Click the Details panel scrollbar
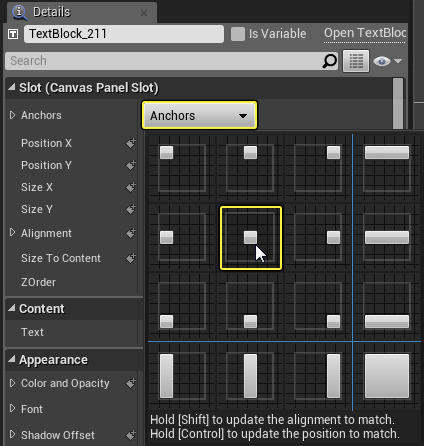The height and width of the screenshot is (446, 424). point(398,103)
